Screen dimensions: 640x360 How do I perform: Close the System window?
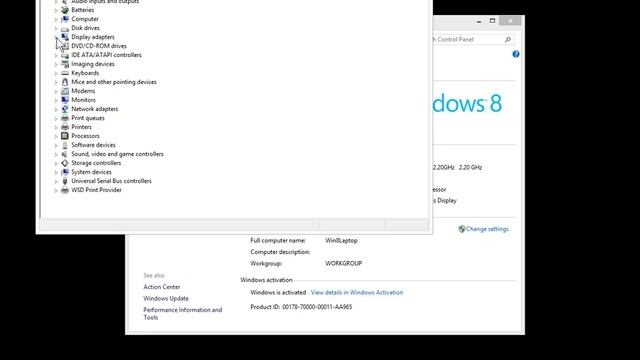(510, 21)
